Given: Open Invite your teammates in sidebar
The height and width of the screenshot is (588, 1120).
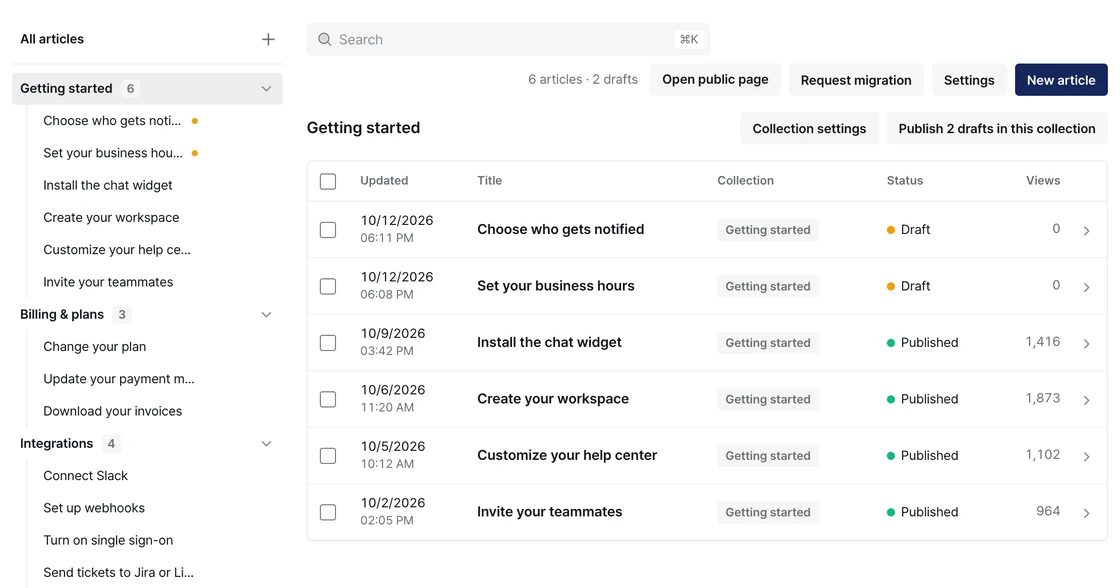Looking at the screenshot, I should click(108, 282).
